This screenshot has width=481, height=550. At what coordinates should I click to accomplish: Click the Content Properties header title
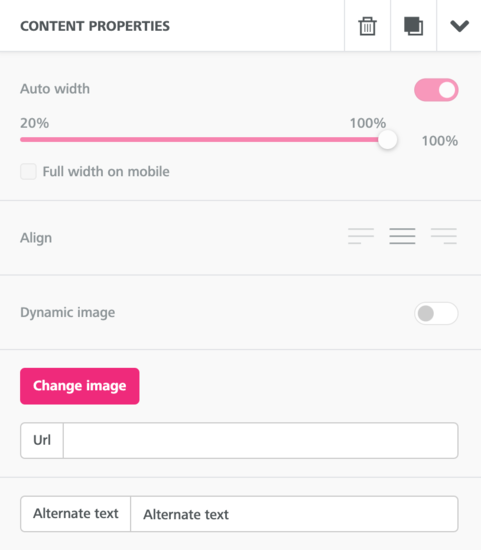[95, 26]
